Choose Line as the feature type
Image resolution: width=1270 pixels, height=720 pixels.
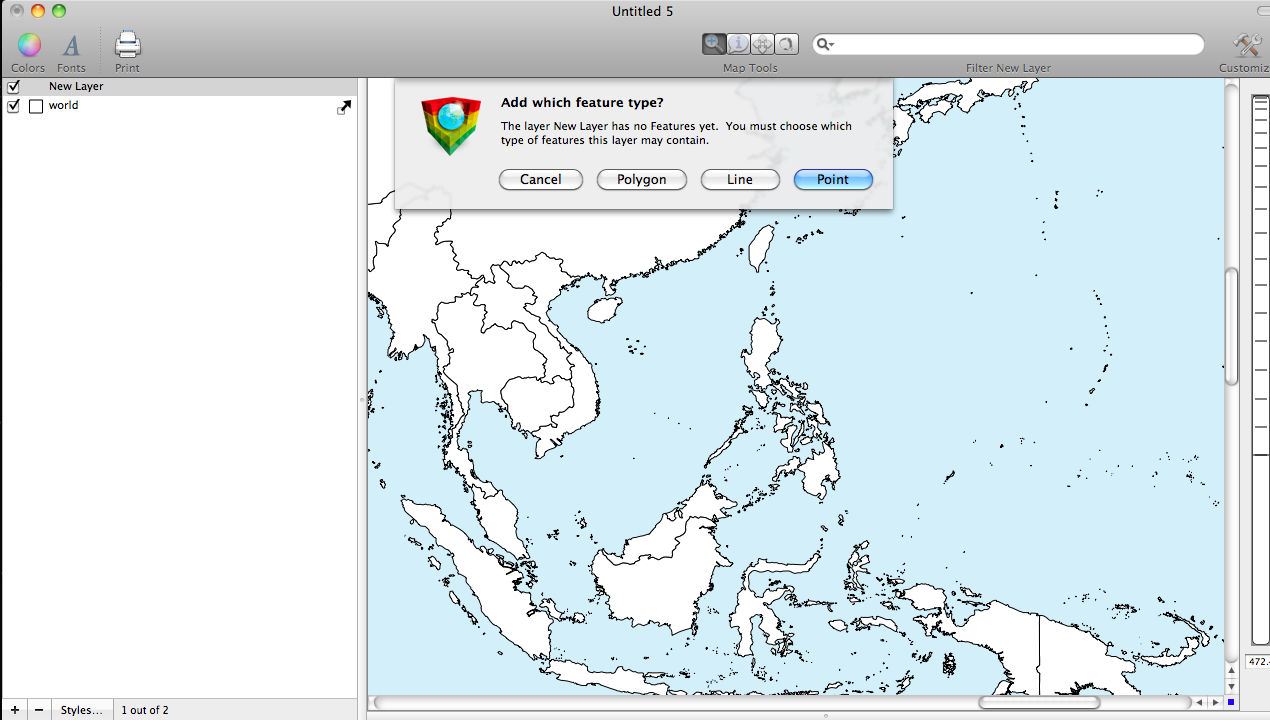(740, 180)
